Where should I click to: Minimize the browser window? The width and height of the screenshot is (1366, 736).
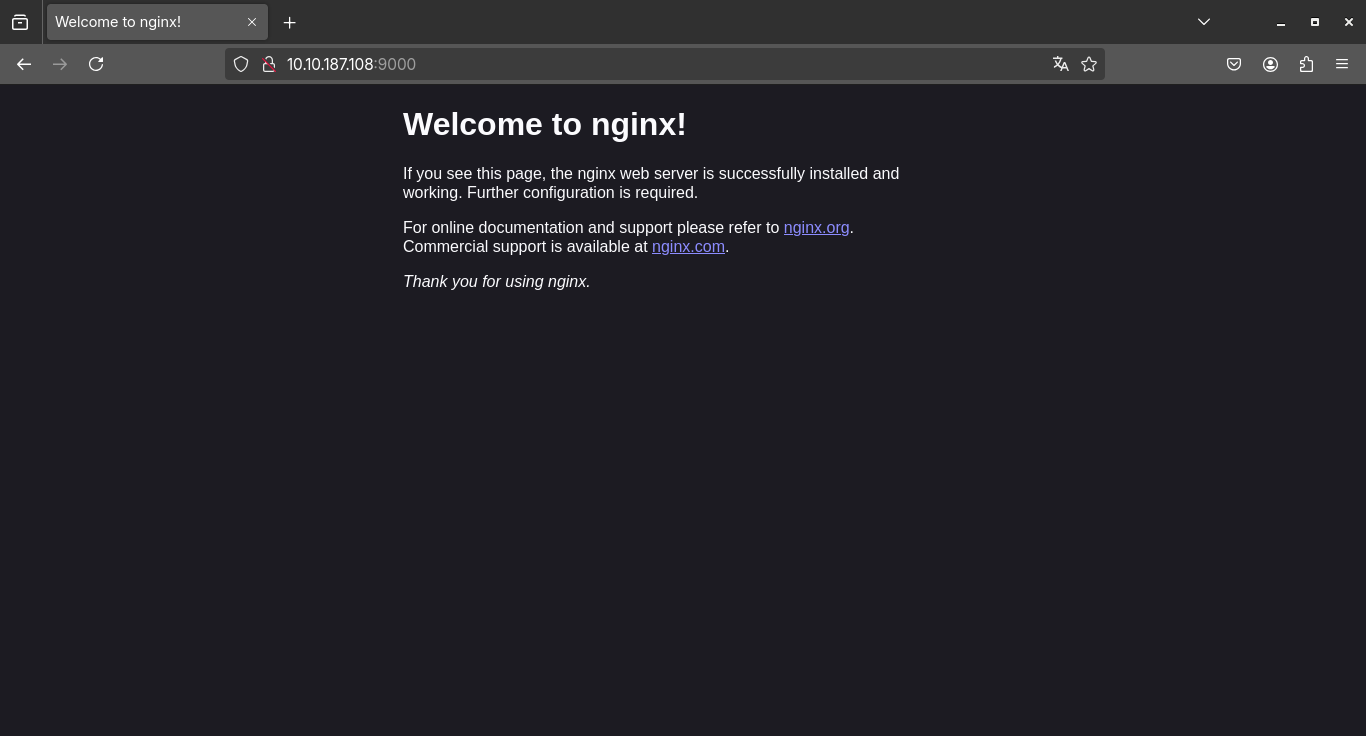[1280, 22]
